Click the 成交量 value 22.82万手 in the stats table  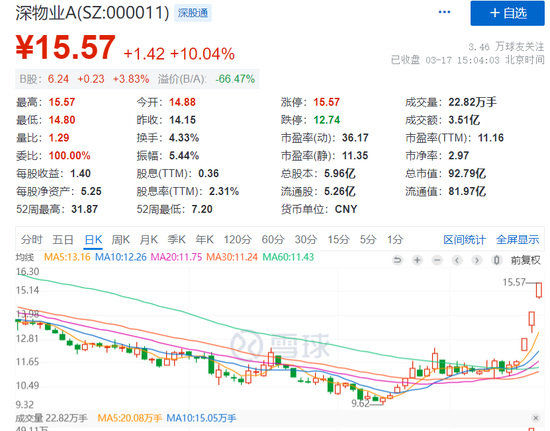click(x=472, y=102)
